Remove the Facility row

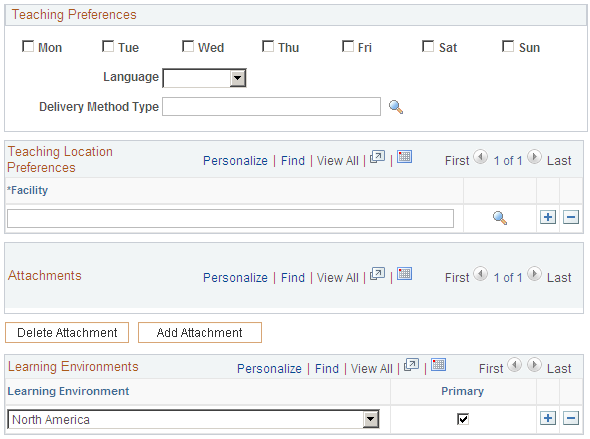(571, 217)
